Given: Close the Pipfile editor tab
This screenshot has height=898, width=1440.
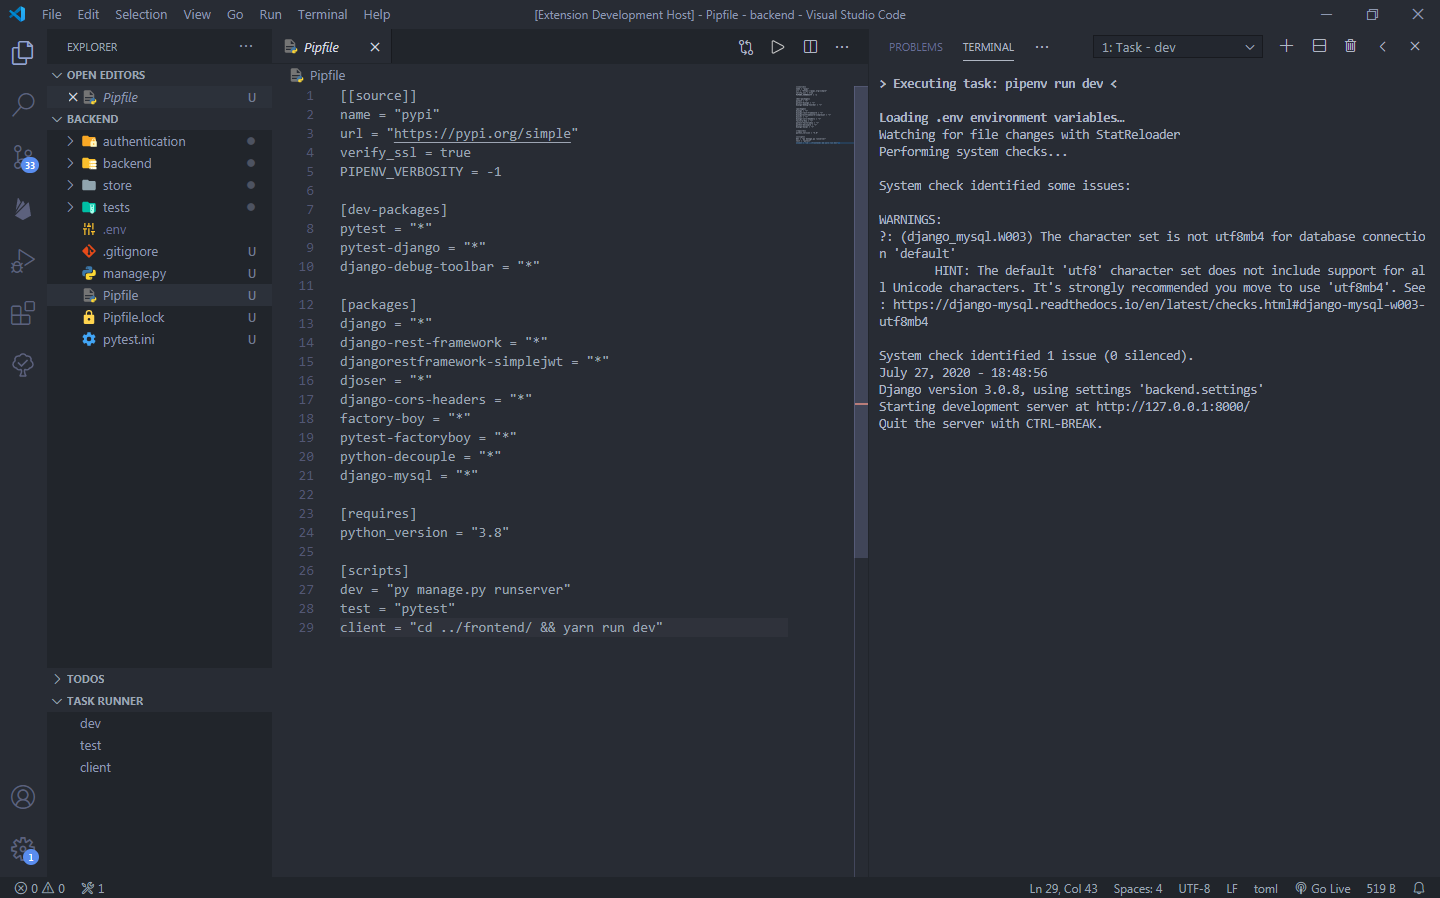Looking at the screenshot, I should pyautogui.click(x=375, y=47).
